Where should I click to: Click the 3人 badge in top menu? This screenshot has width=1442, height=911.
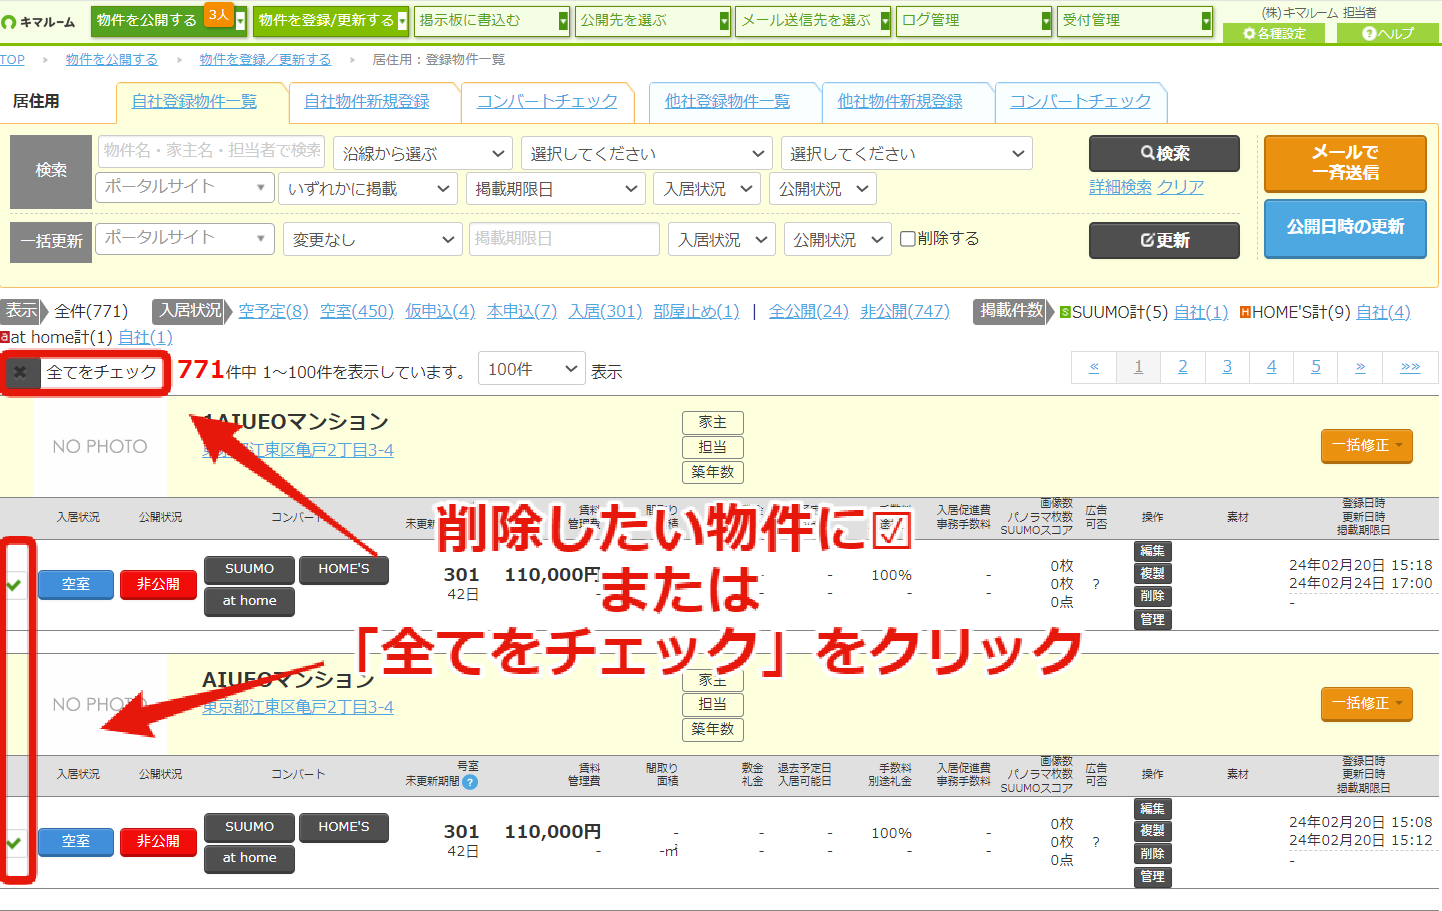218,15
